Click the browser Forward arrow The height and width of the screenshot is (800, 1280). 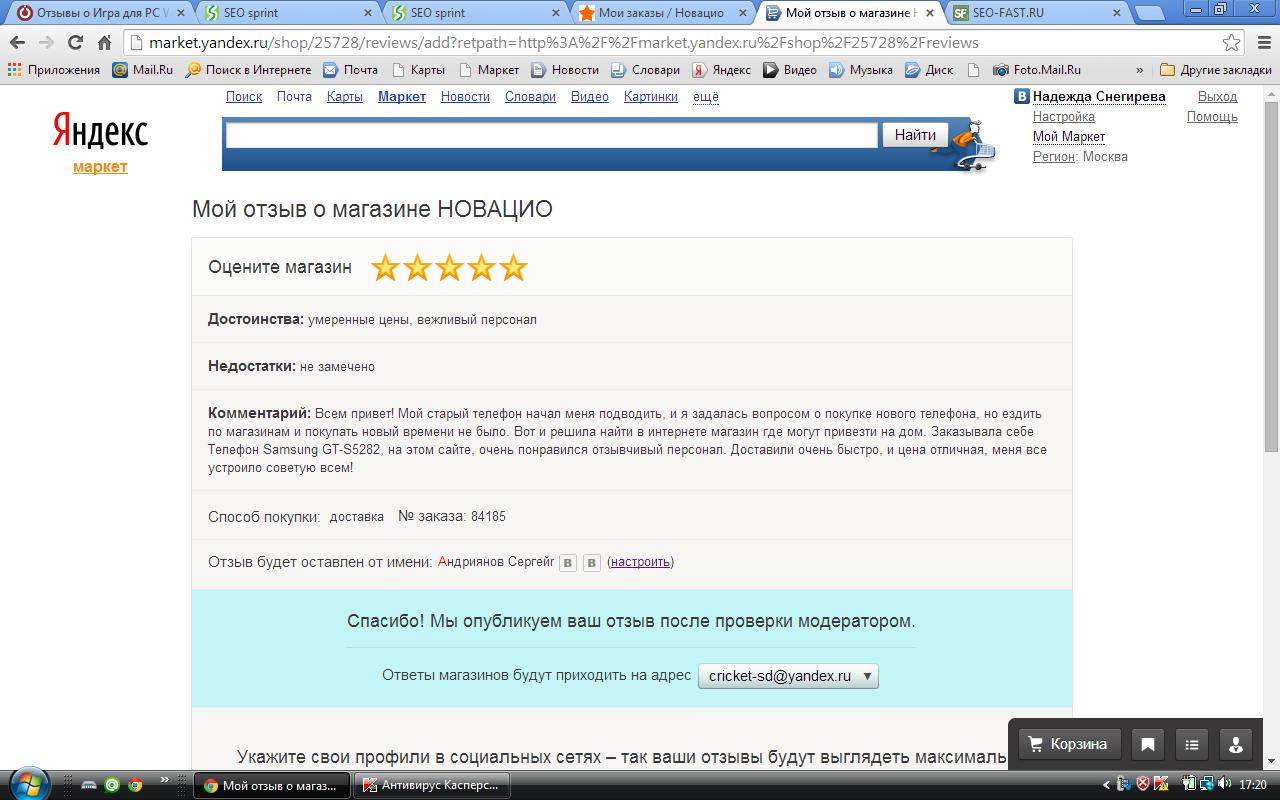(x=46, y=43)
